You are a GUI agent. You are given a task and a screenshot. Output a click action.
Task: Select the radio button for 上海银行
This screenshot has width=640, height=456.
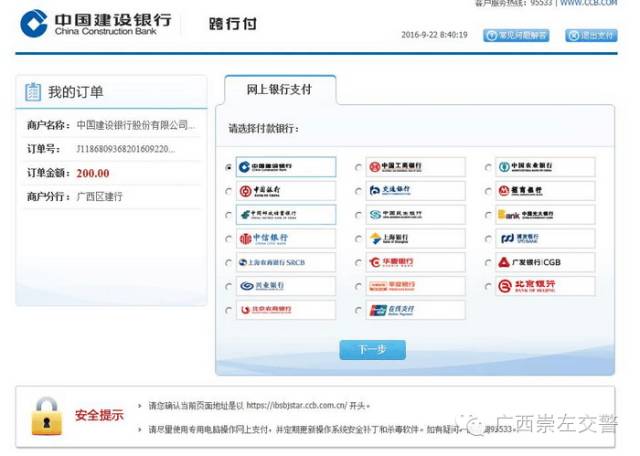point(358,239)
